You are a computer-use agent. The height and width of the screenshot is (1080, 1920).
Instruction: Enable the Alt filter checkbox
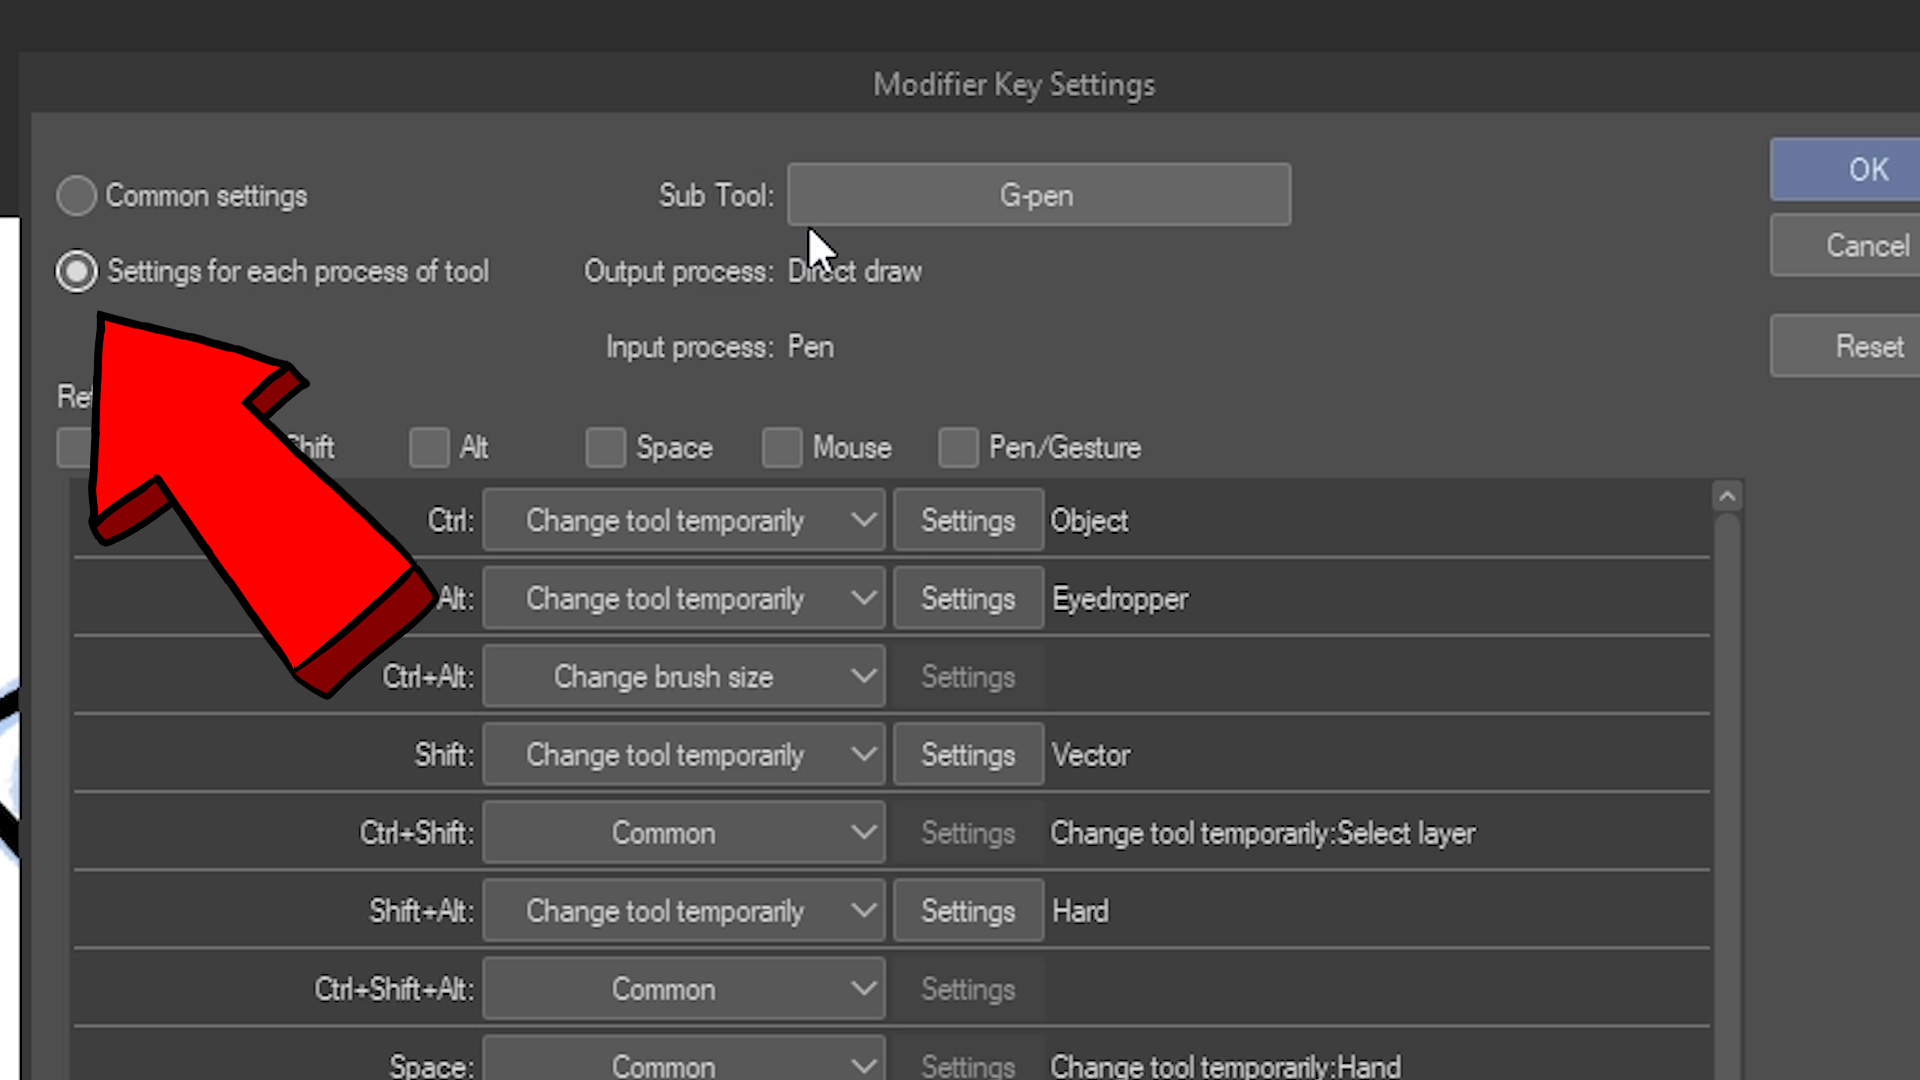pos(429,447)
